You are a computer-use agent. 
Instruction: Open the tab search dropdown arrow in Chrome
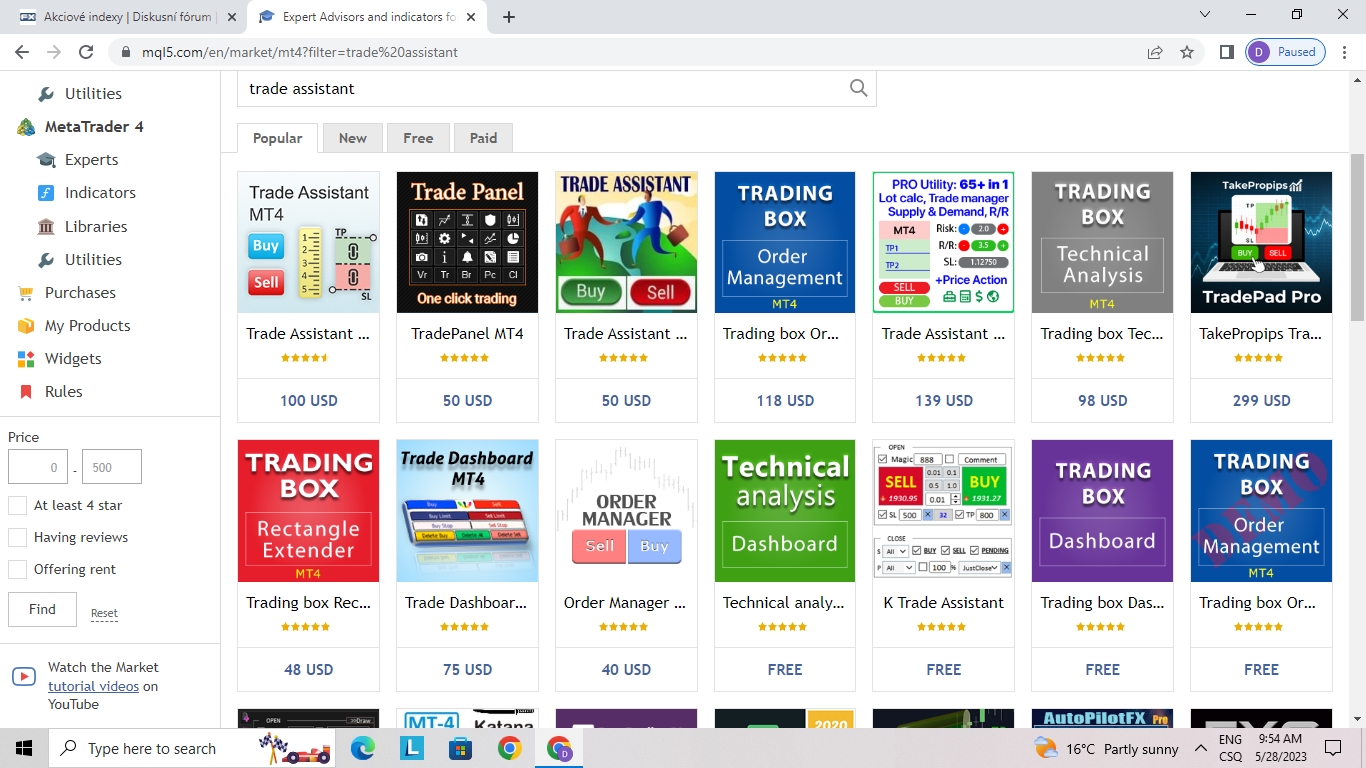pos(1204,15)
